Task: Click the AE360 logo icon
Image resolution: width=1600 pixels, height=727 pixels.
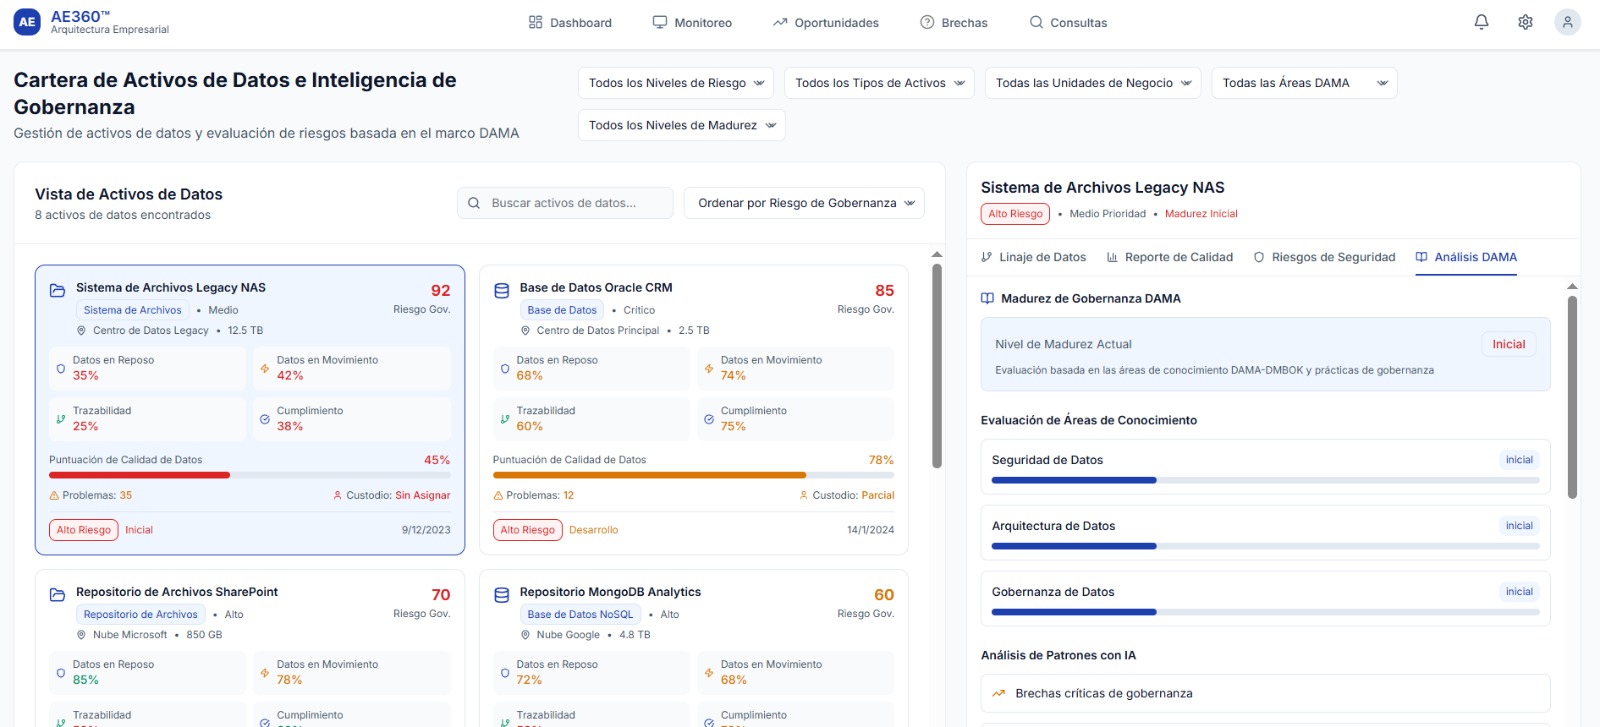Action: tap(27, 22)
